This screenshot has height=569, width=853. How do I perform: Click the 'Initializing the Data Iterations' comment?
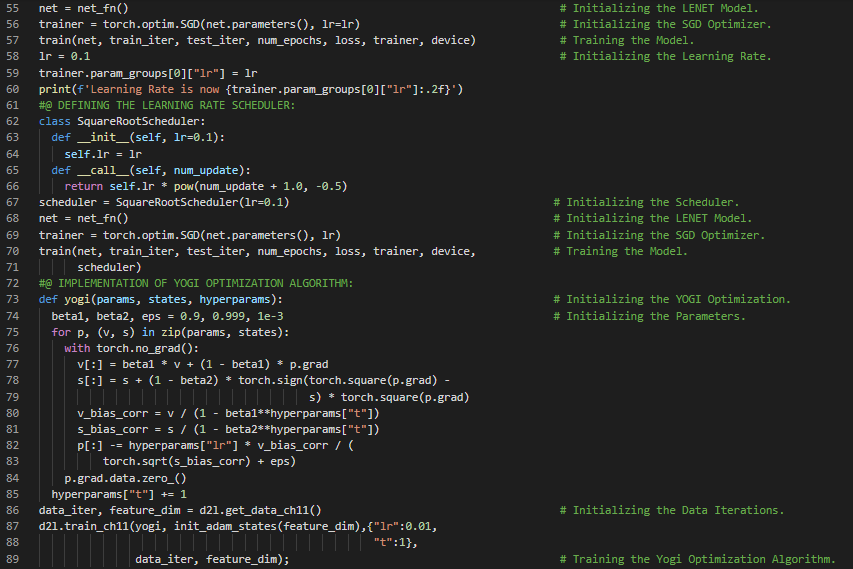(x=670, y=511)
